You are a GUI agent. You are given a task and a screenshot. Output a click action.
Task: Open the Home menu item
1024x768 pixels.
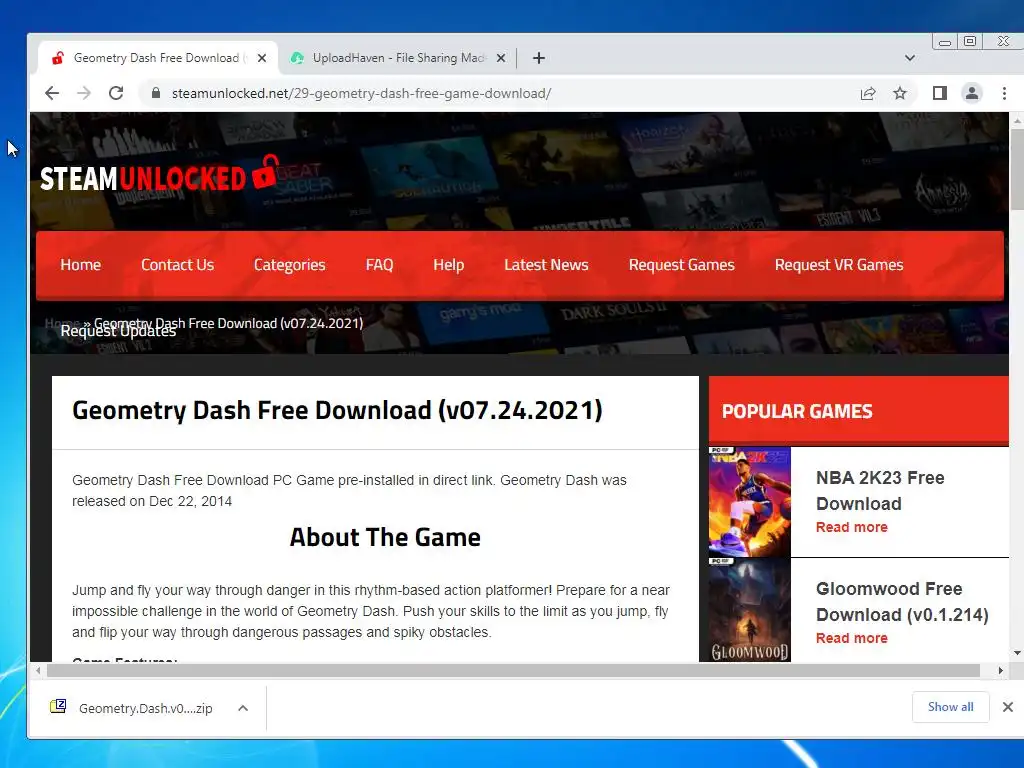(x=80, y=264)
